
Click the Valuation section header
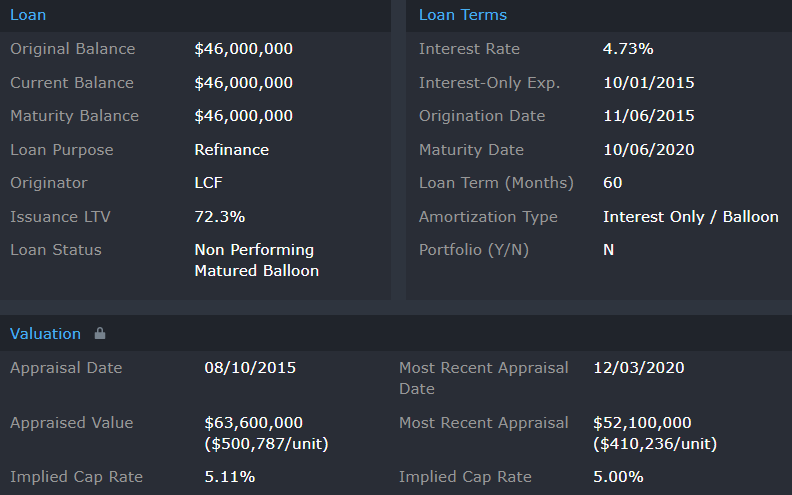click(x=45, y=334)
